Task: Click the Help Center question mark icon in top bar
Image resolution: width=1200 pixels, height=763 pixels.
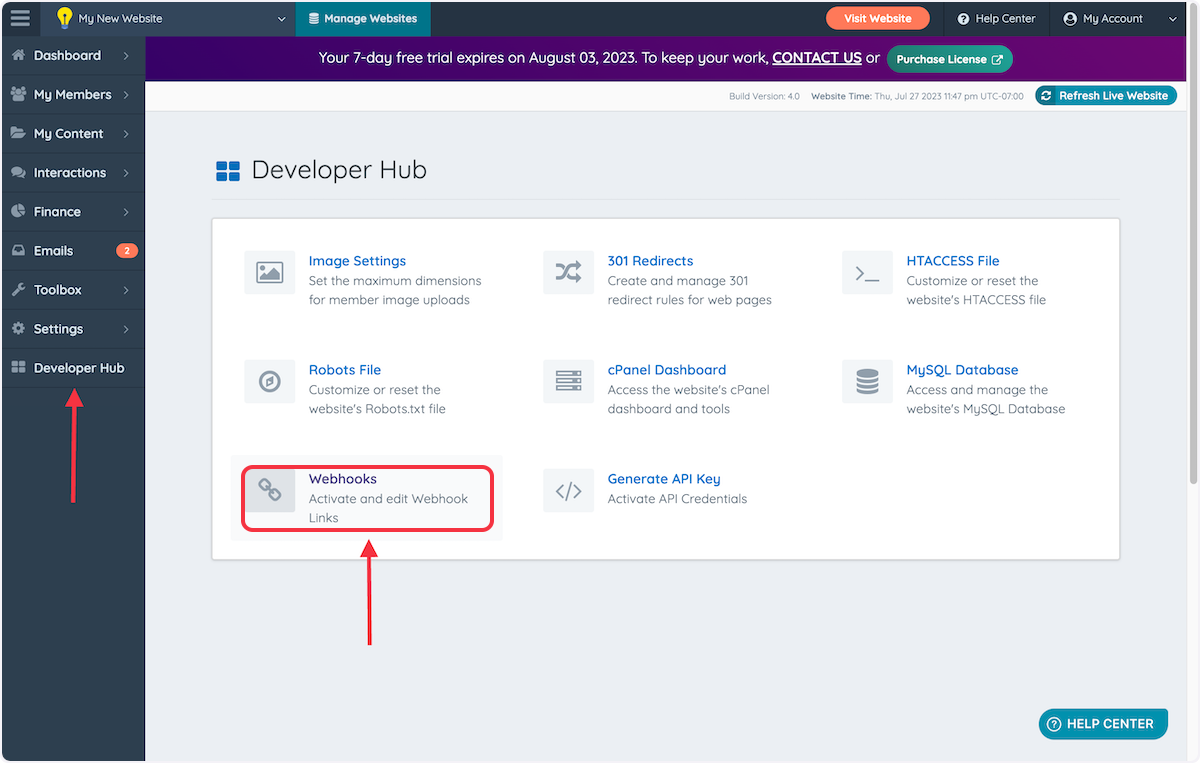Action: coord(963,18)
